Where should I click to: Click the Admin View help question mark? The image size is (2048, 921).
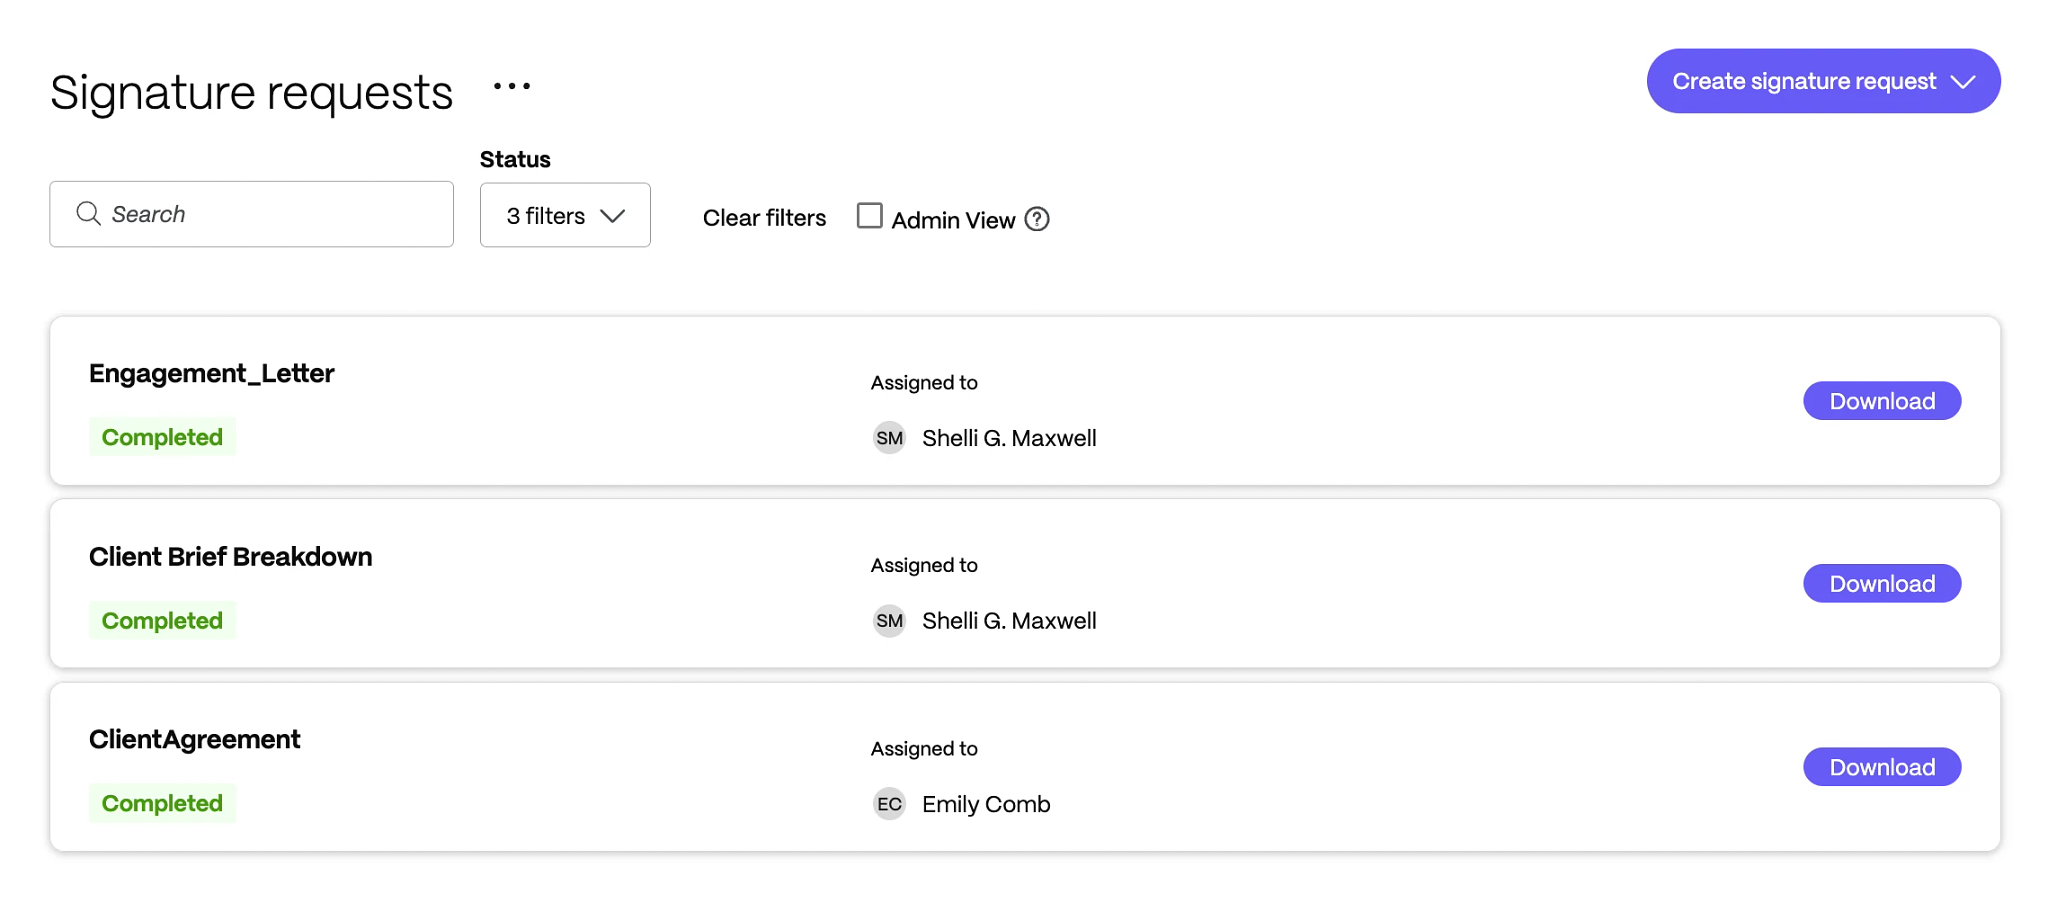[x=1037, y=219]
